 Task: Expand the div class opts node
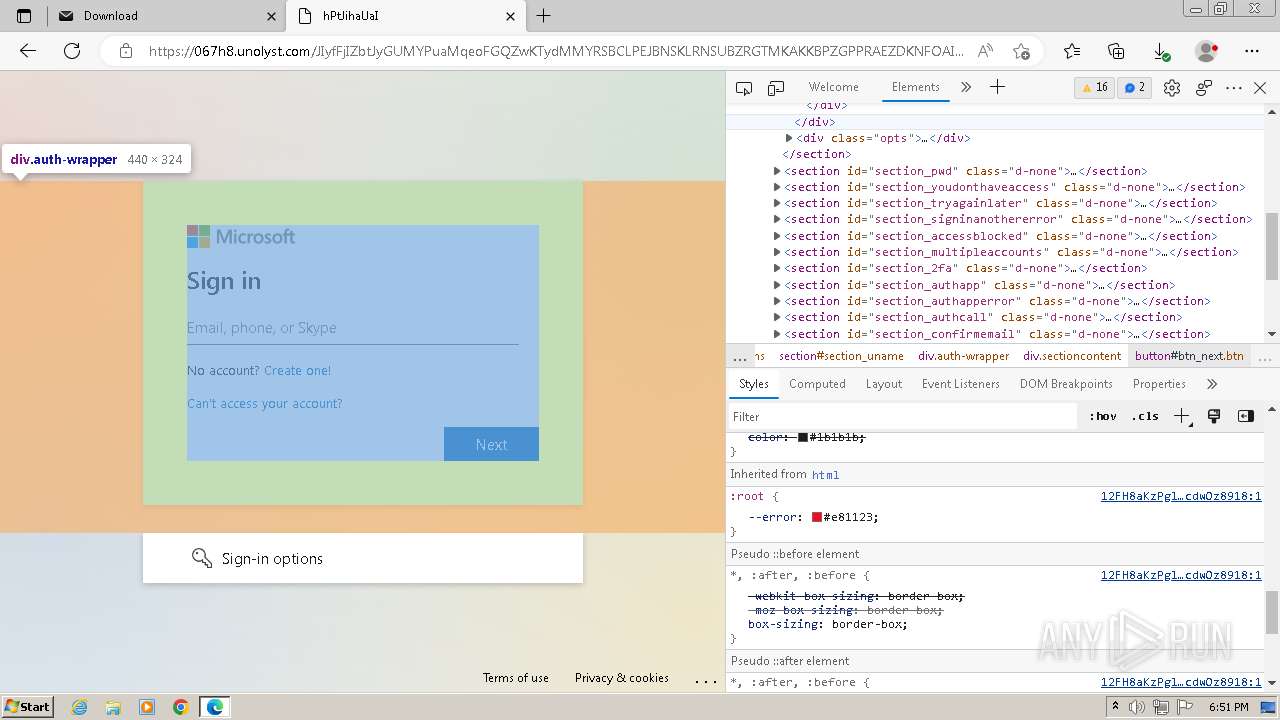[x=789, y=138]
